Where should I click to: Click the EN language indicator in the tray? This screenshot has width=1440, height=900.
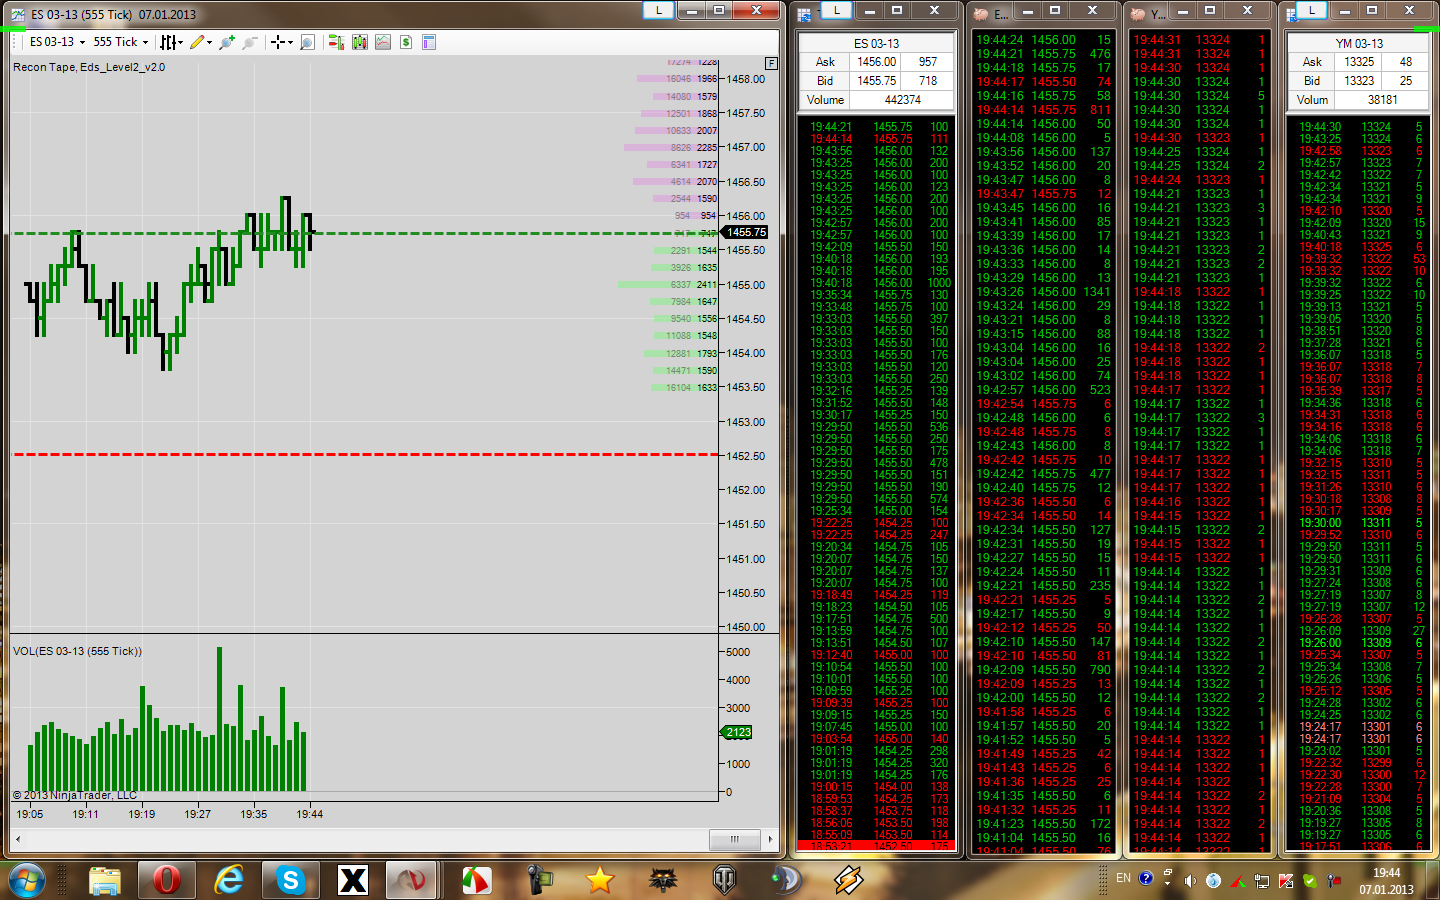pyautogui.click(x=1123, y=878)
